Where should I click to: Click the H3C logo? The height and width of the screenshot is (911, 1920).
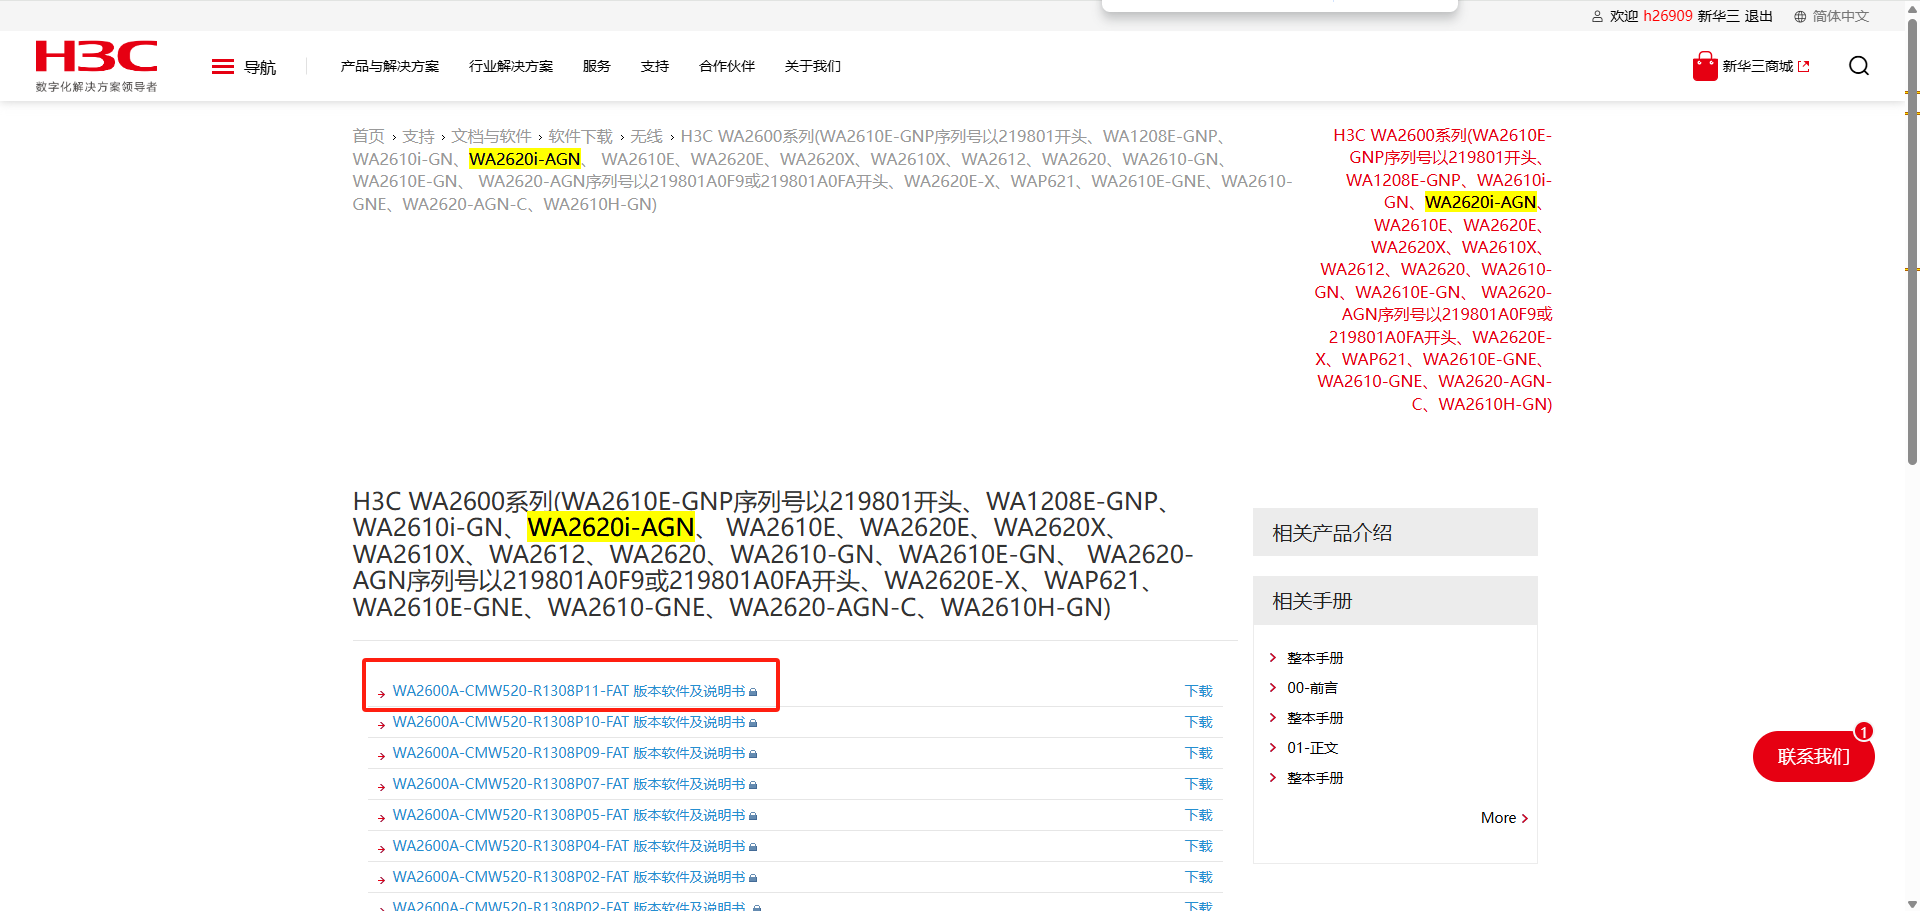(x=96, y=65)
